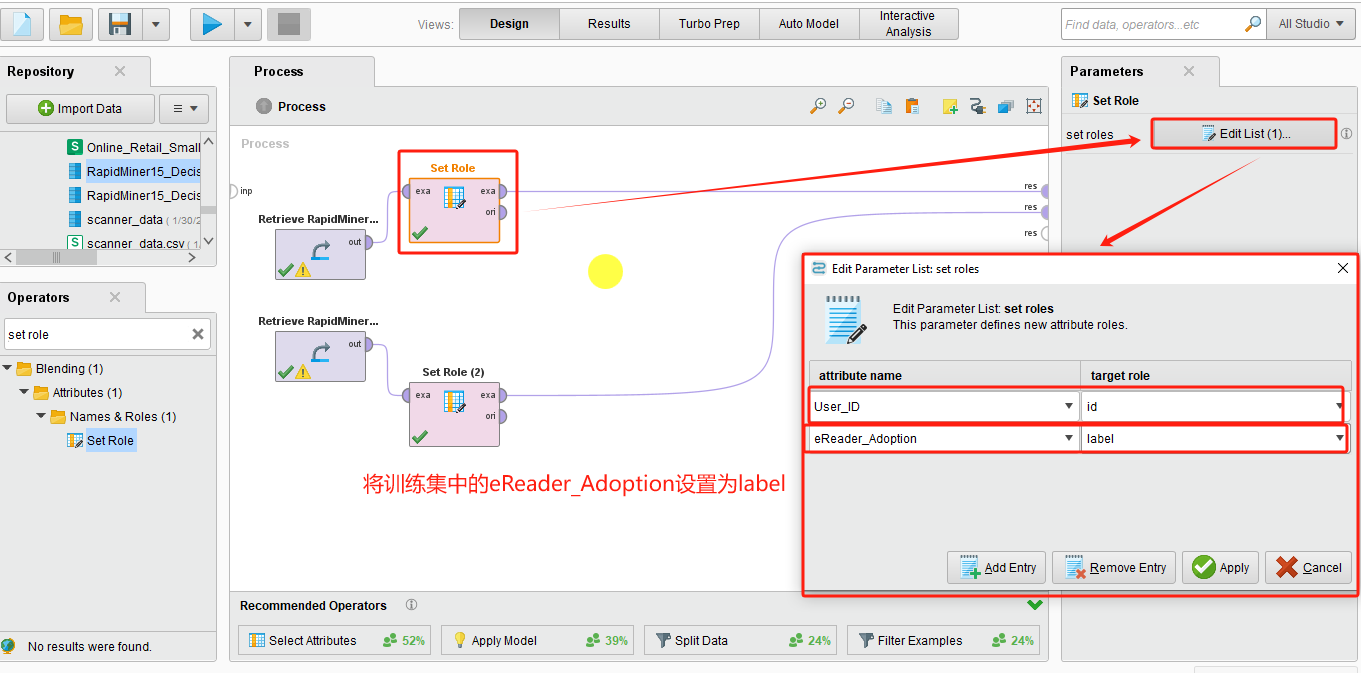The width and height of the screenshot is (1361, 673).
Task: Click the auto-wire connections icon
Action: click(x=978, y=106)
